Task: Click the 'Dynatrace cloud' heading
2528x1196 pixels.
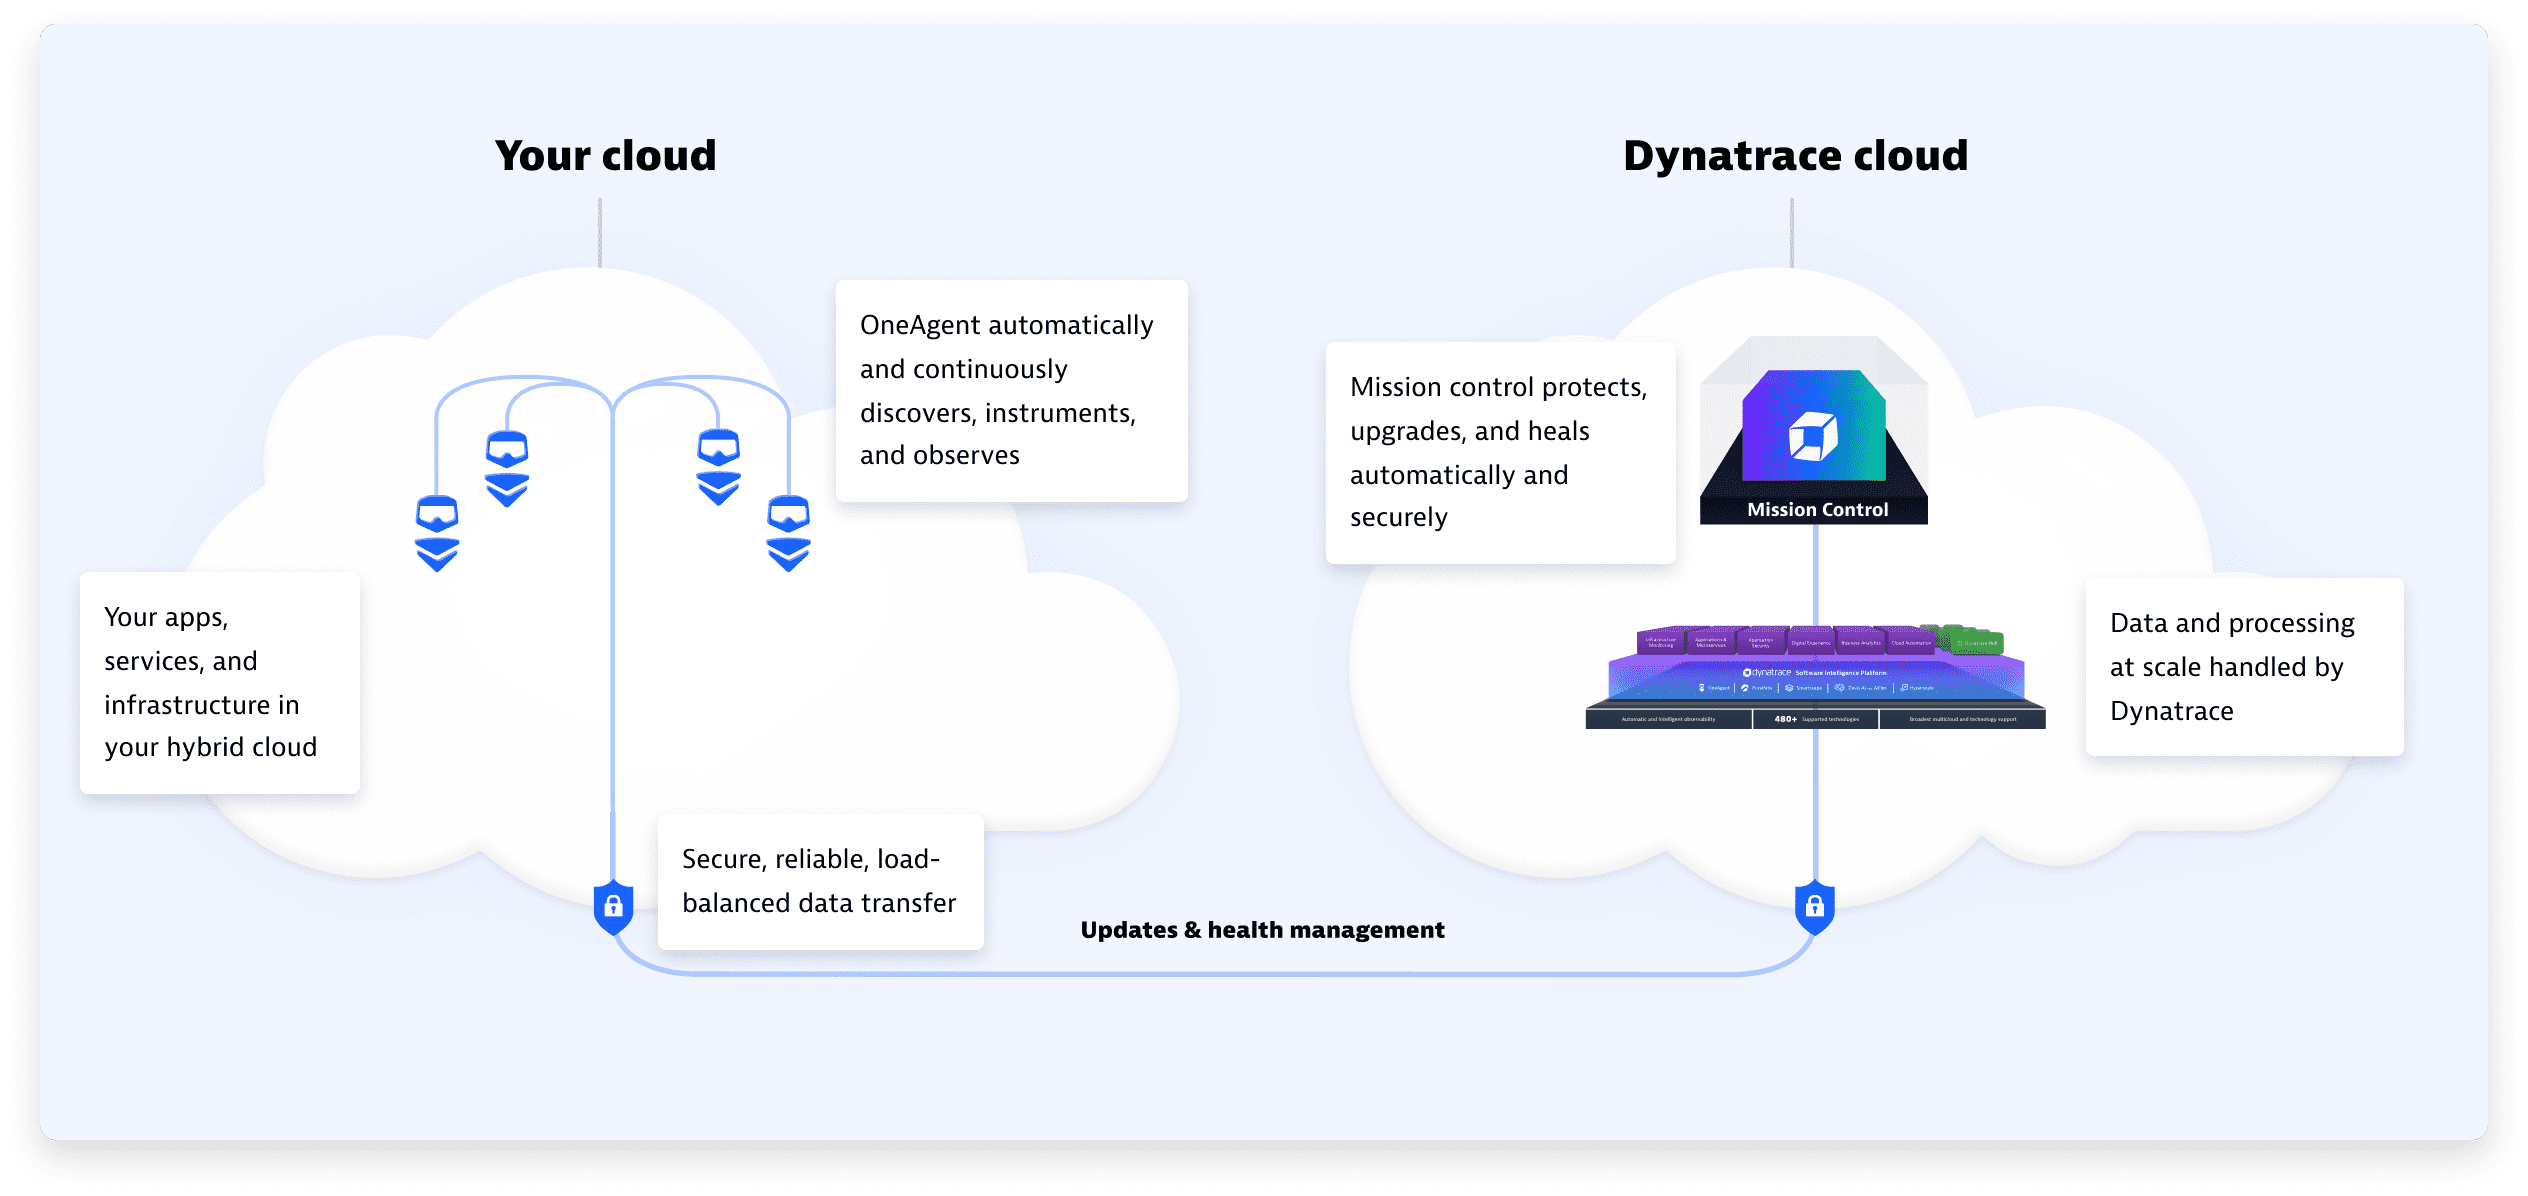Action: [1796, 156]
